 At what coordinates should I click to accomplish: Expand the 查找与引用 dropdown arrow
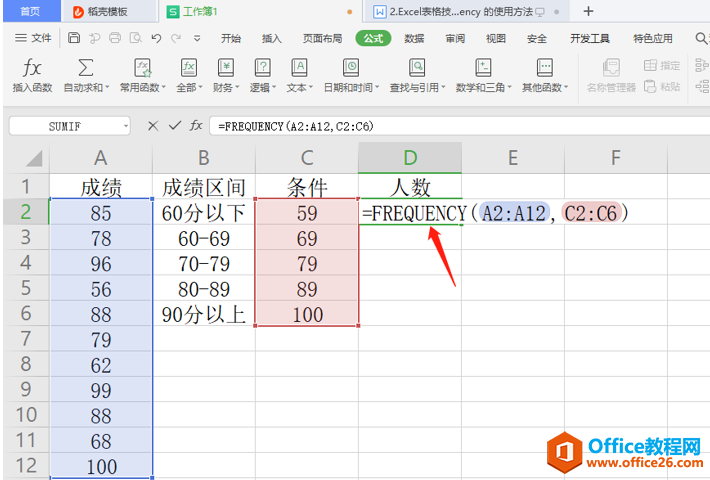click(443, 88)
